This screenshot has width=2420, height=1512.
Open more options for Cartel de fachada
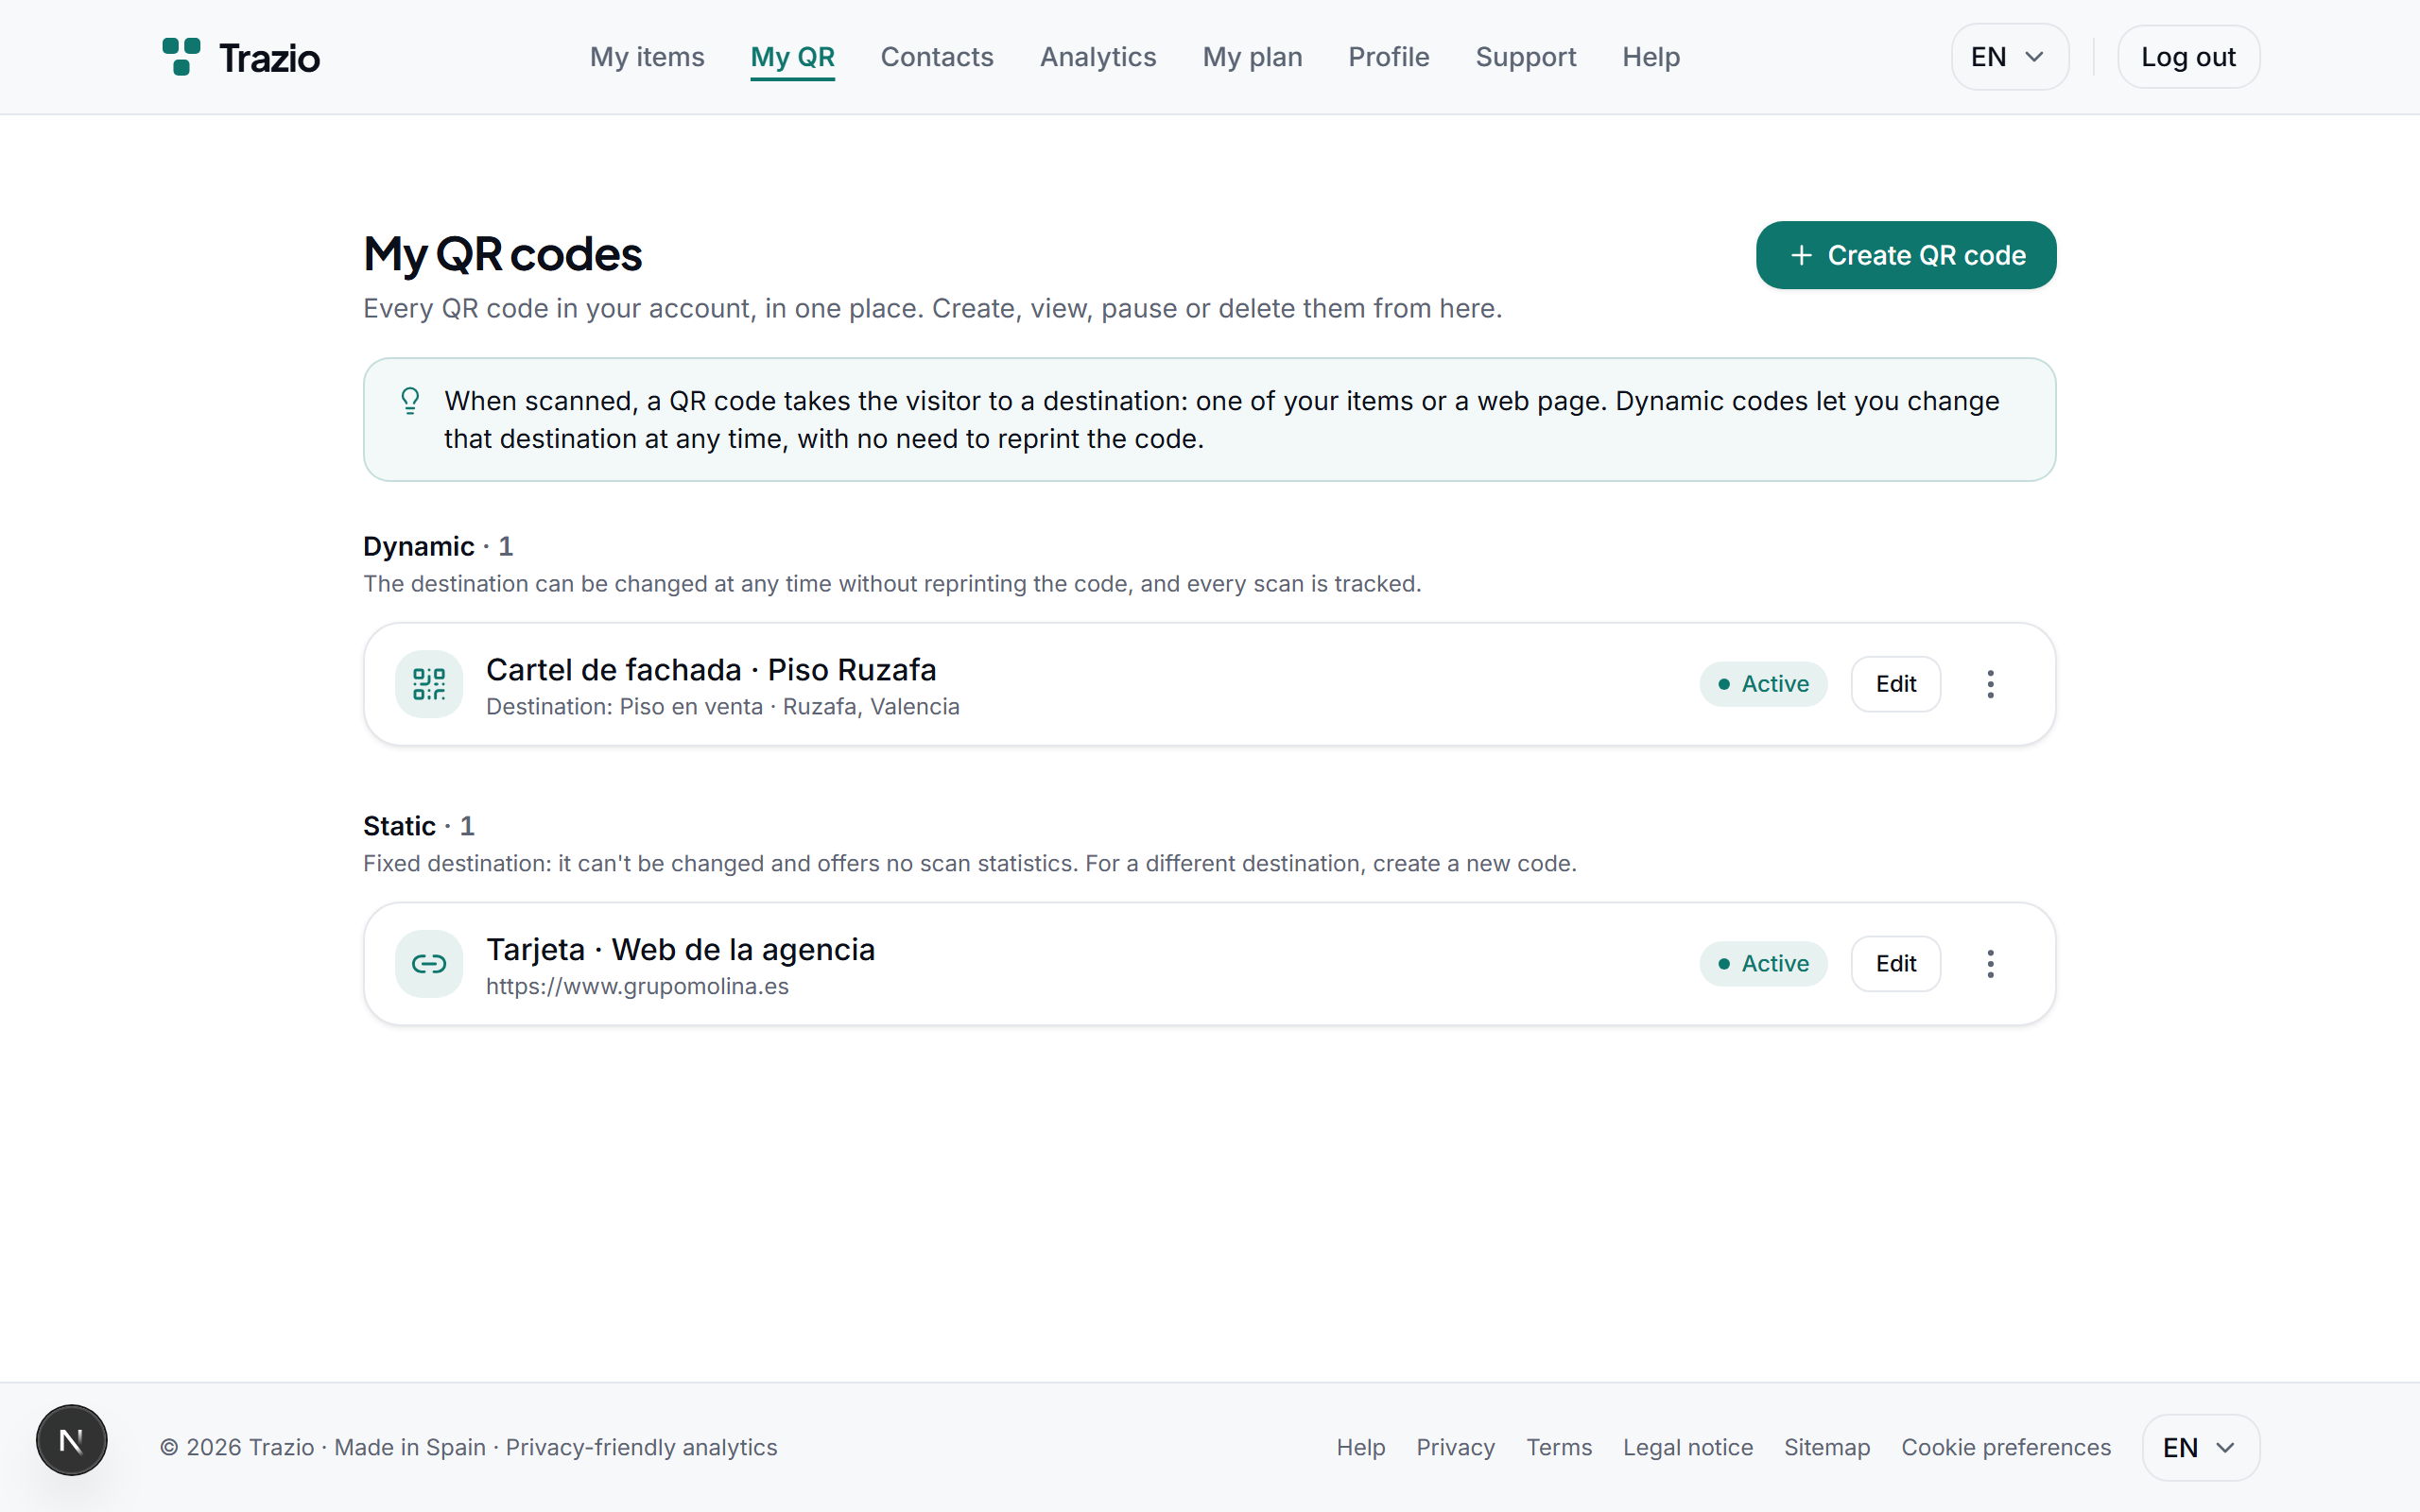coord(1990,684)
